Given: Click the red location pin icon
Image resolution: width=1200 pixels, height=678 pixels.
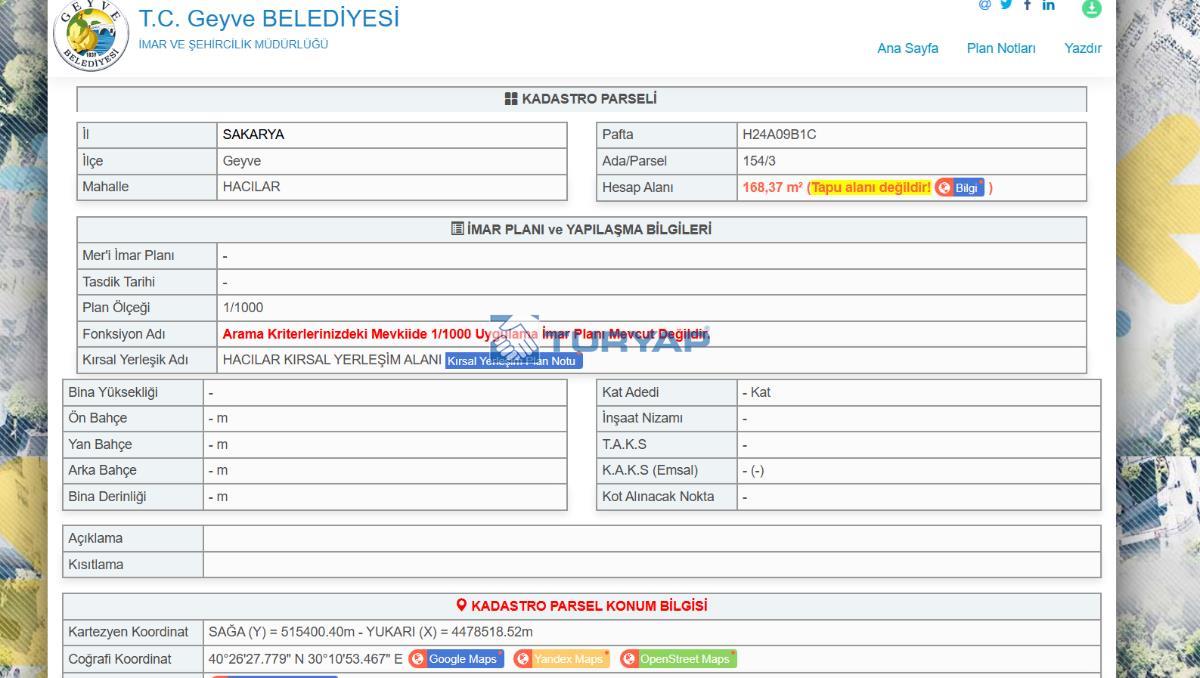Looking at the screenshot, I should [x=461, y=606].
